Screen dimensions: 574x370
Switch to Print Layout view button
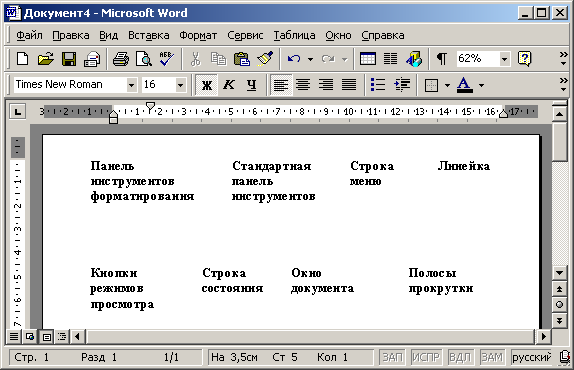tap(46, 336)
